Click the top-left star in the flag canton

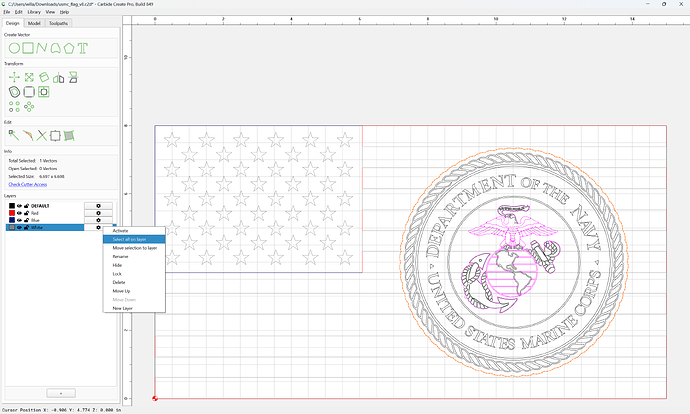[172, 140]
